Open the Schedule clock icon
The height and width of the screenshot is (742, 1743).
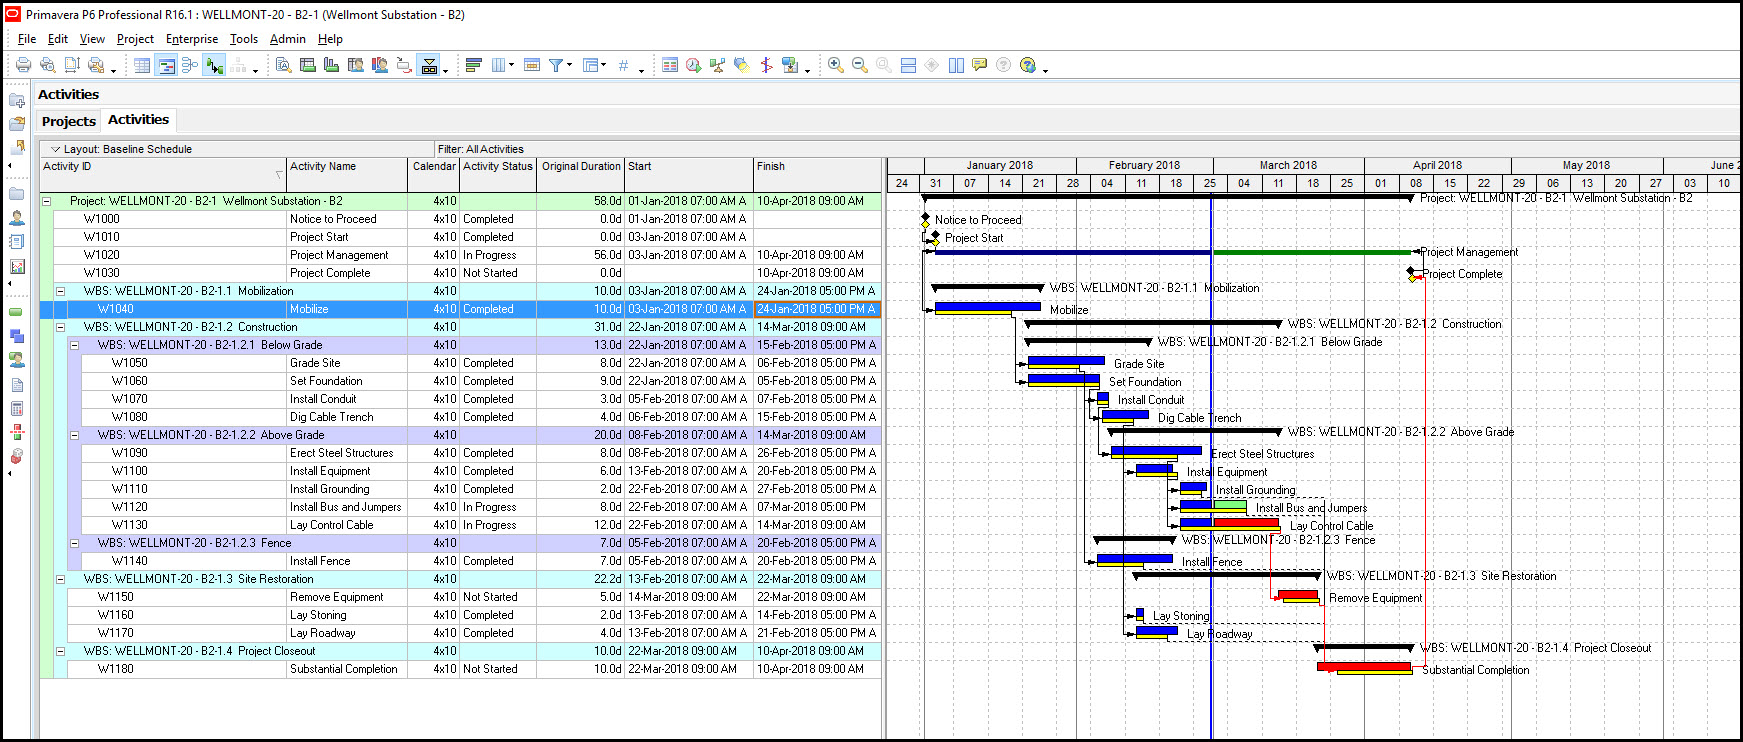pos(693,65)
